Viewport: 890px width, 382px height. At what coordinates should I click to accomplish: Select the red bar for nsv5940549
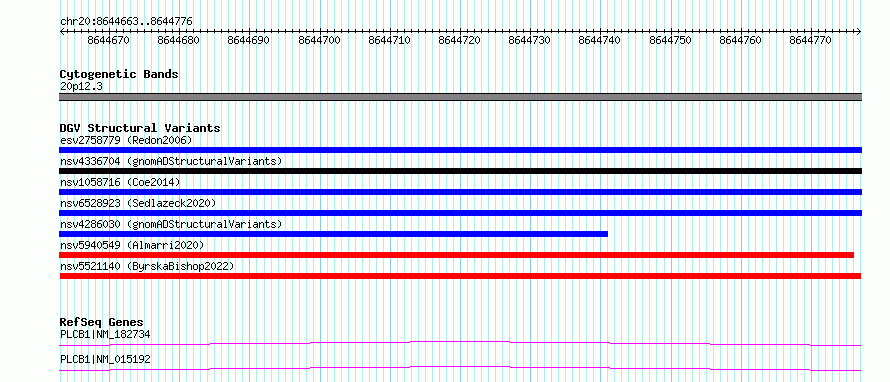[456, 255]
